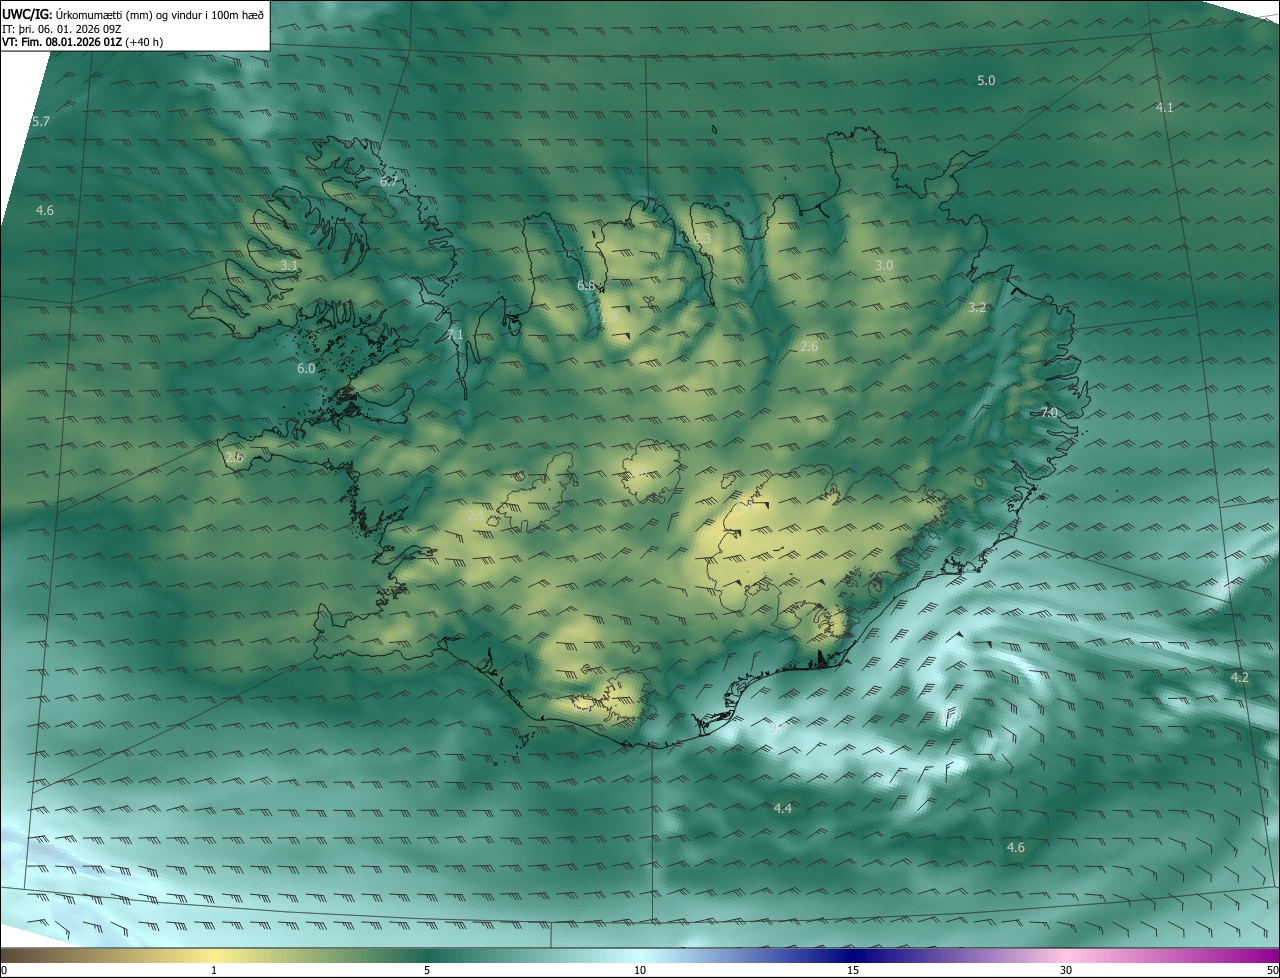Click the colorbar tick label 10
The width and height of the screenshot is (1280, 978).
640,970
